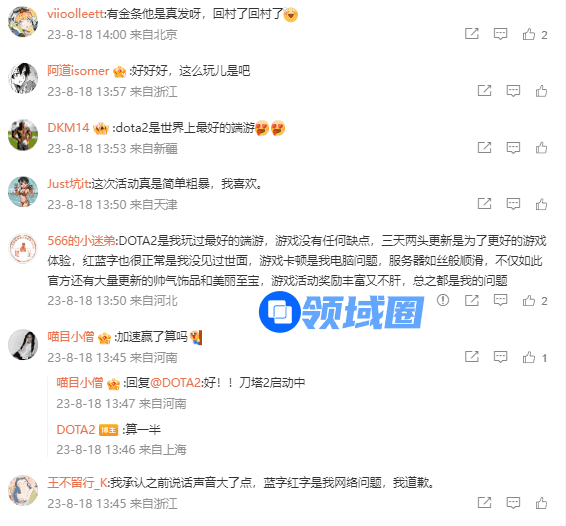Open reply box on 喵目小僧's comment
Screen dimensions: 566x526
(x=500, y=357)
